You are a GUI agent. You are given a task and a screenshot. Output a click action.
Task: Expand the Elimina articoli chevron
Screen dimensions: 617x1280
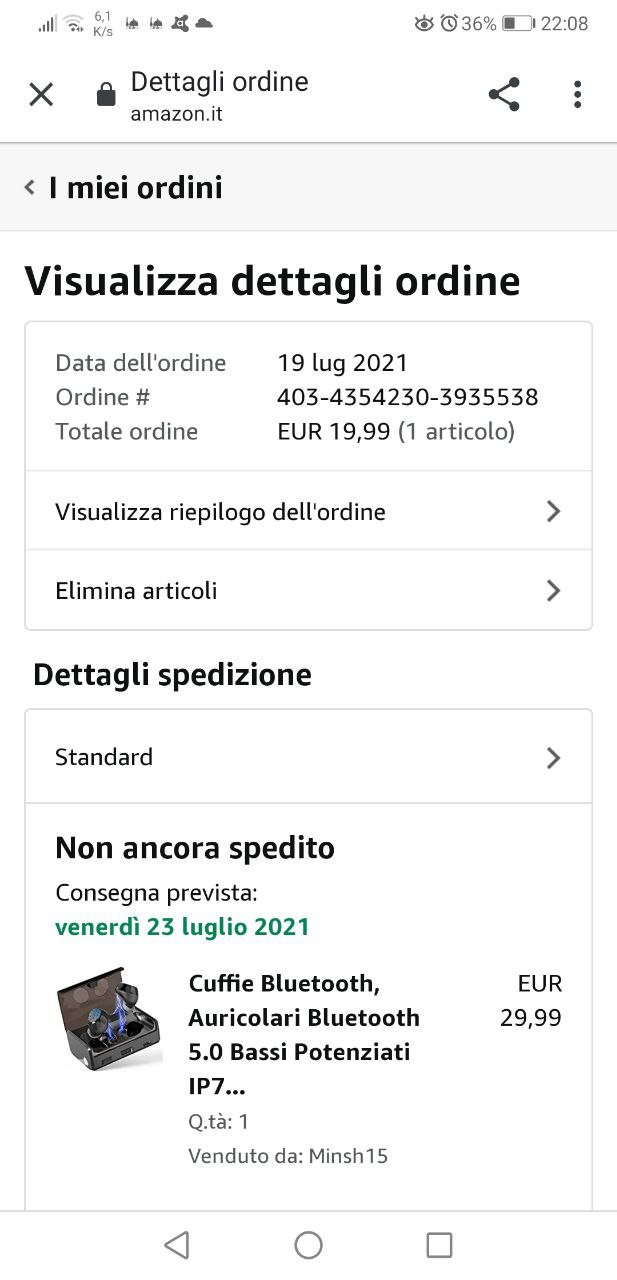tap(554, 591)
